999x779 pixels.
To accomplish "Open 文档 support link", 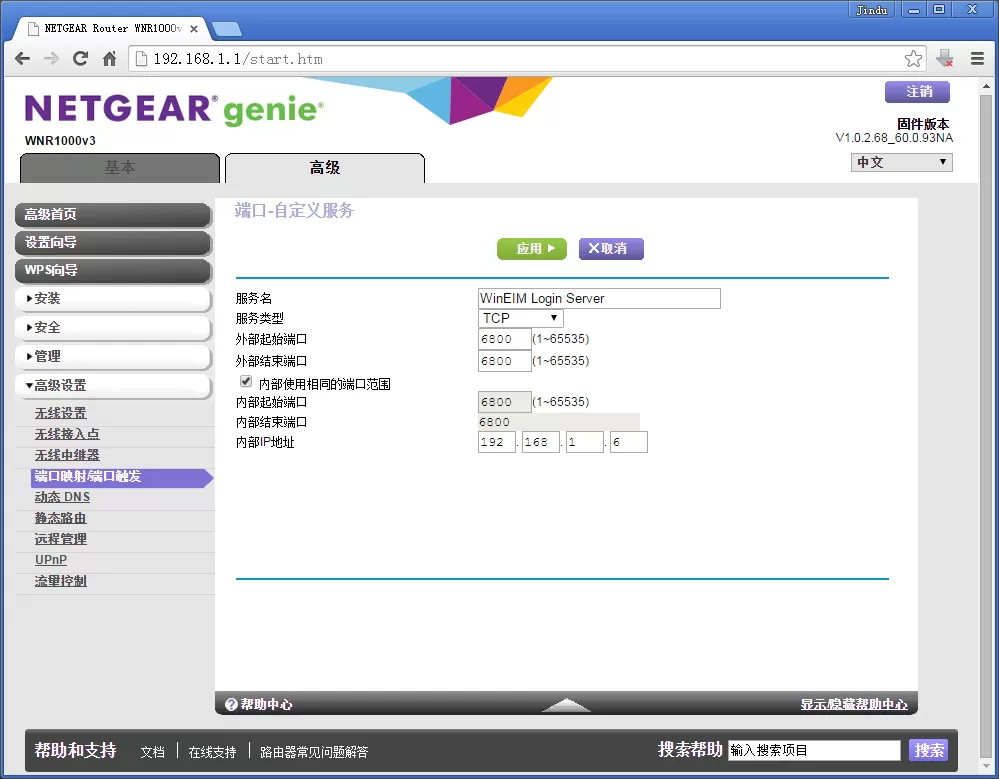I will (x=152, y=752).
